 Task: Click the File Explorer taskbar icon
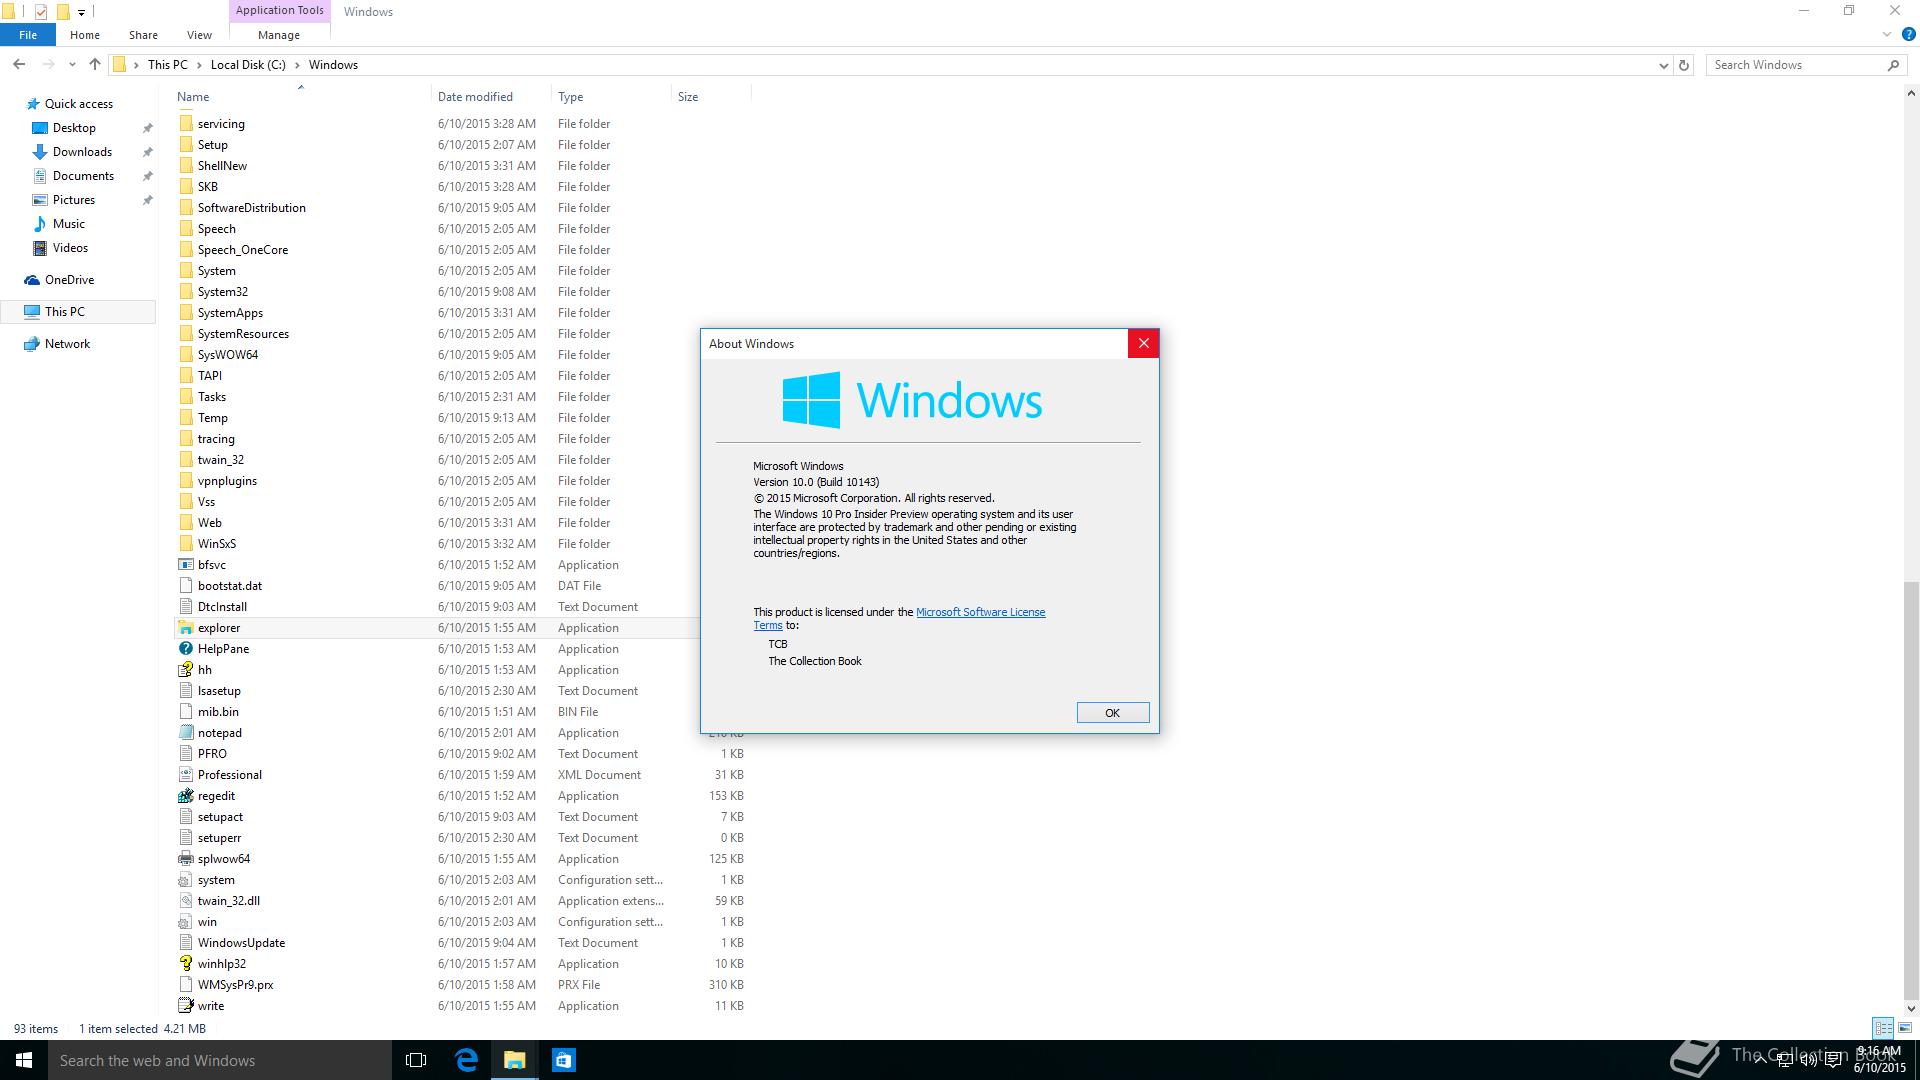(514, 1060)
